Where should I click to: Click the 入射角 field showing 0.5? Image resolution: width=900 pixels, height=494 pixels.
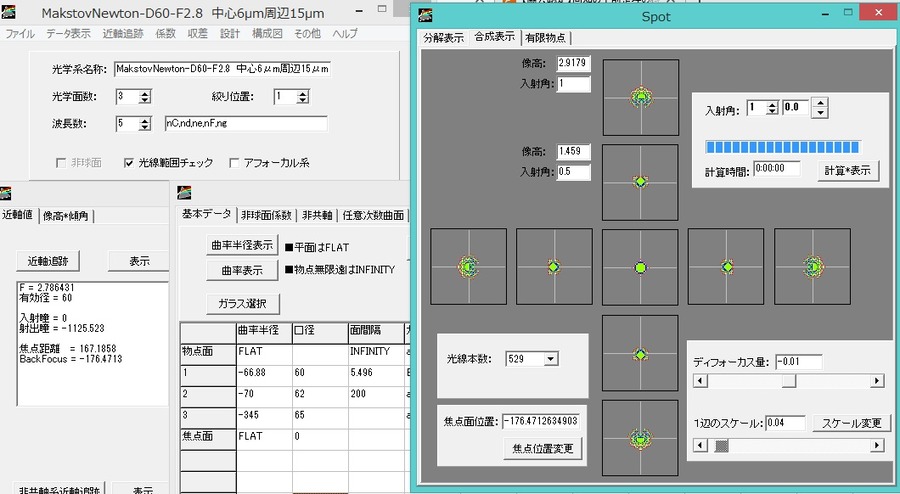(573, 172)
